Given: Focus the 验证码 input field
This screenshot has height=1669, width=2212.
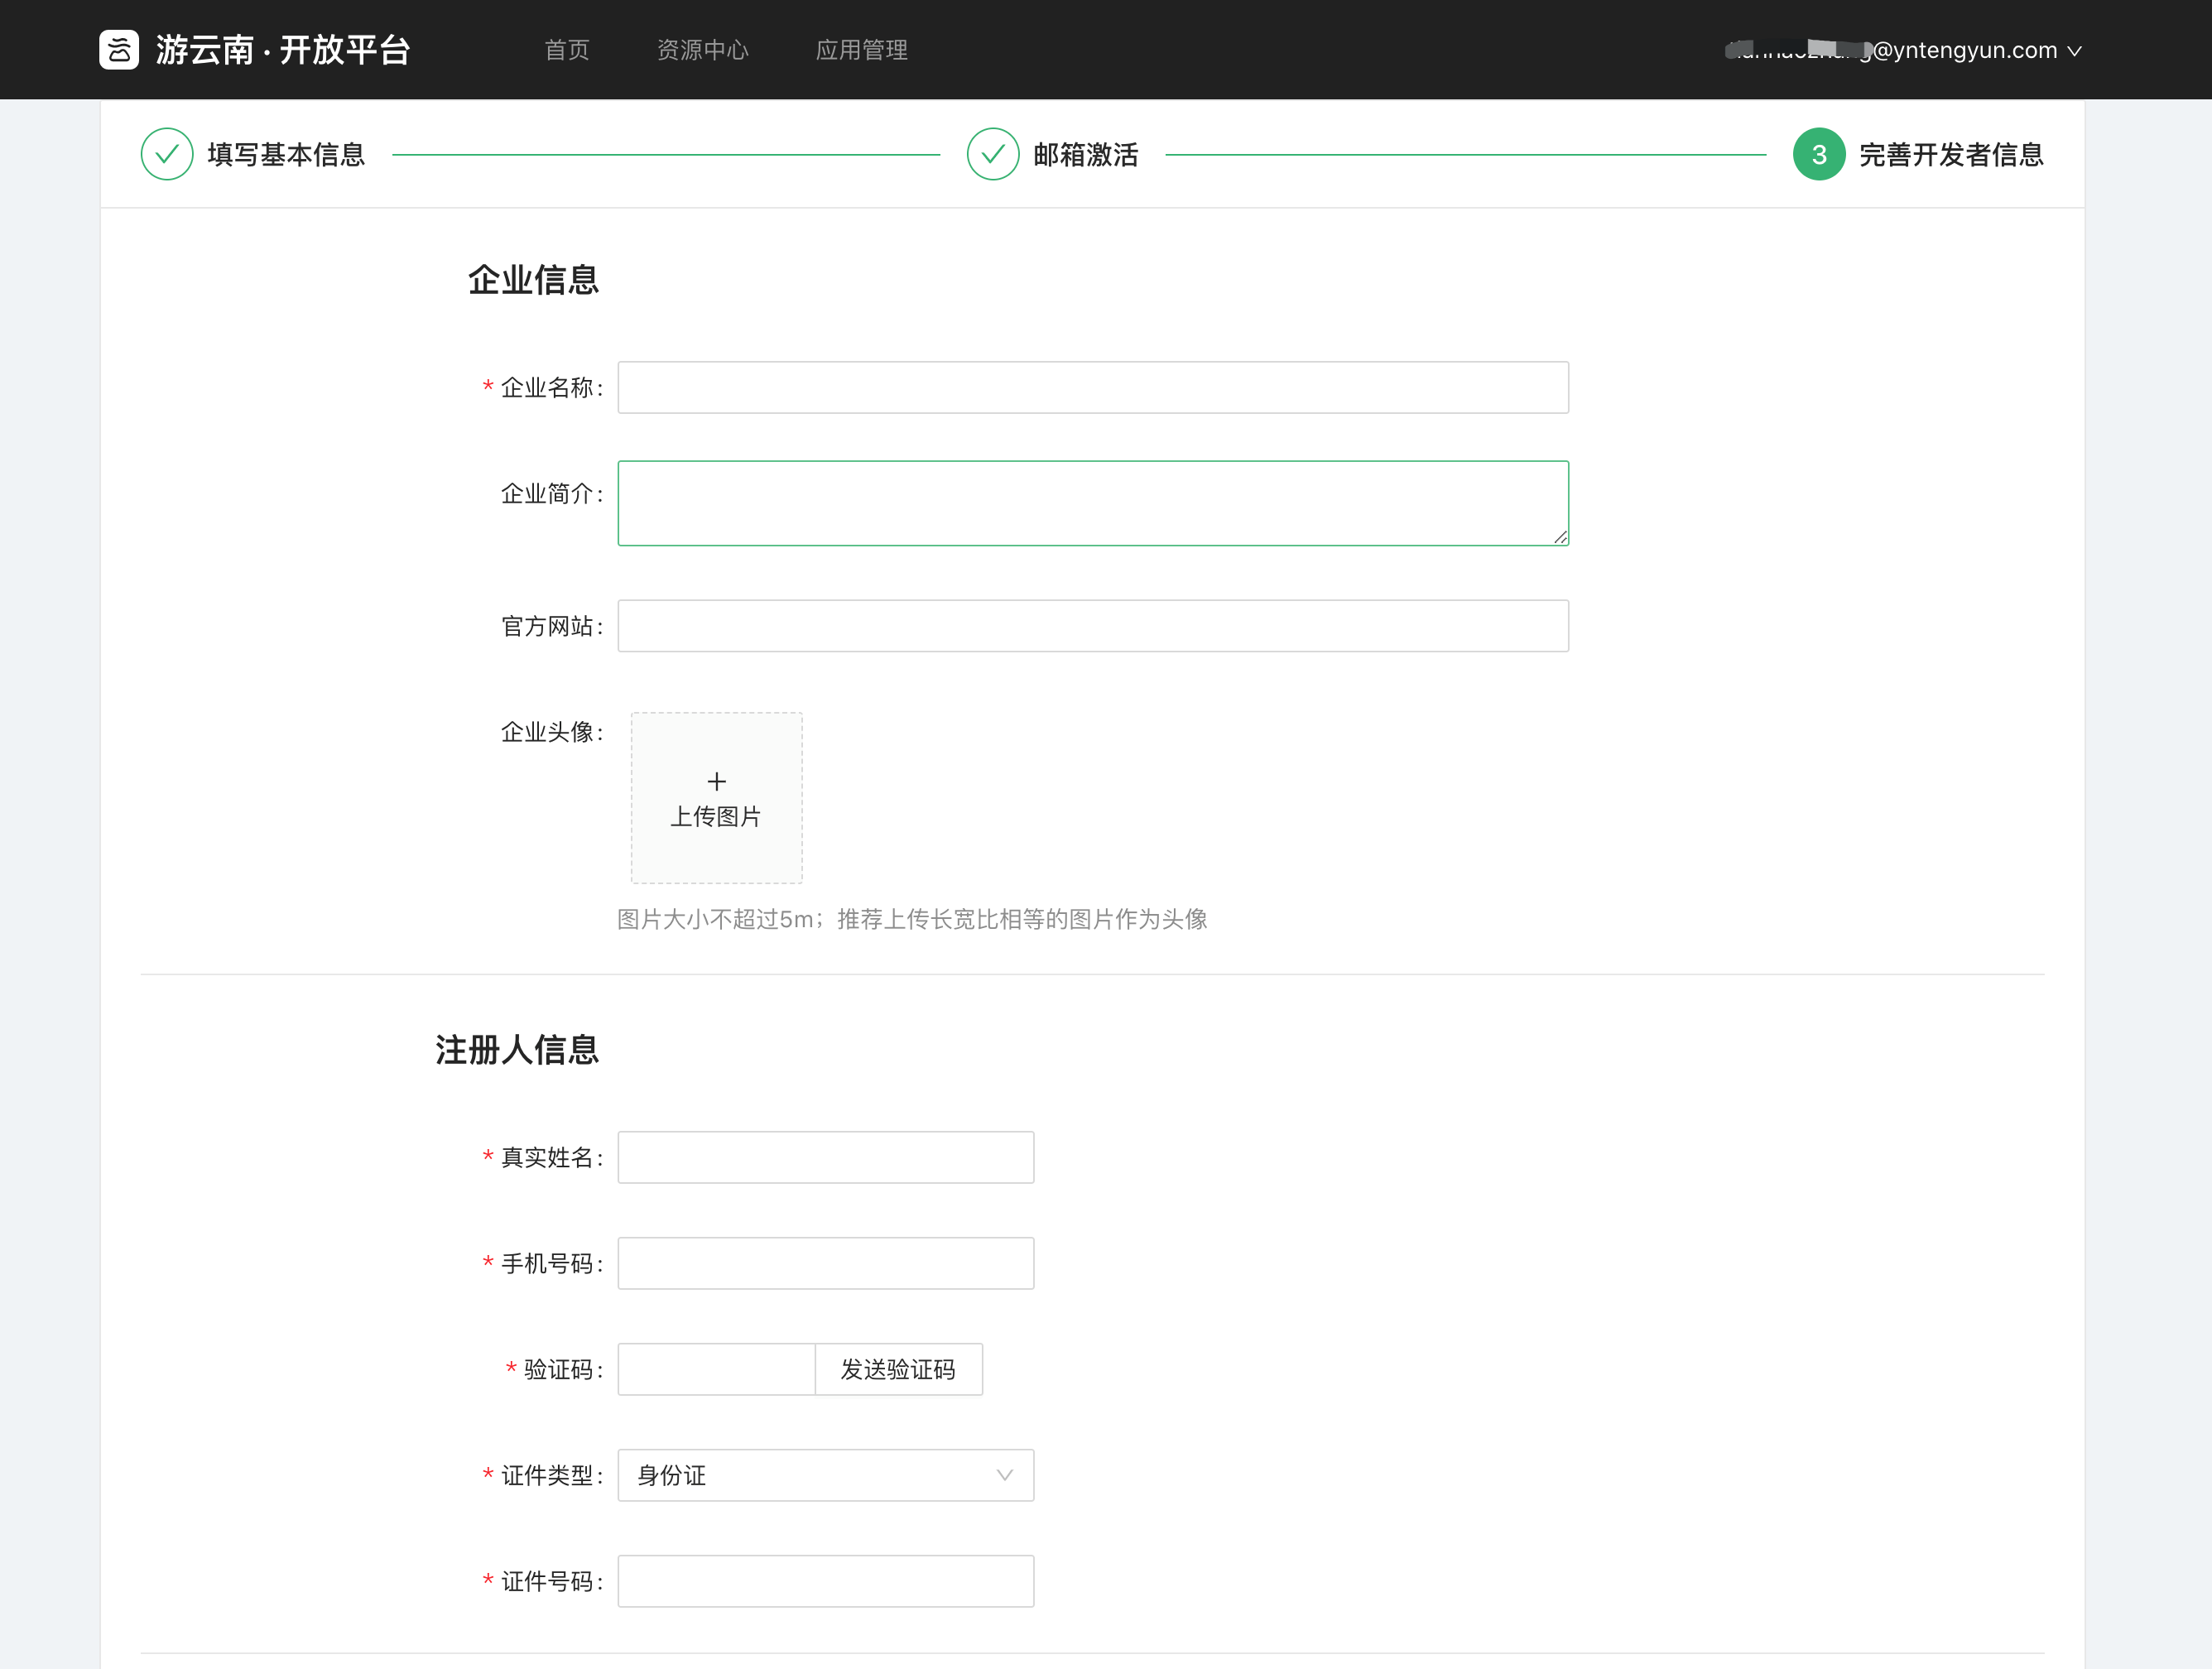Looking at the screenshot, I should click(x=716, y=1369).
